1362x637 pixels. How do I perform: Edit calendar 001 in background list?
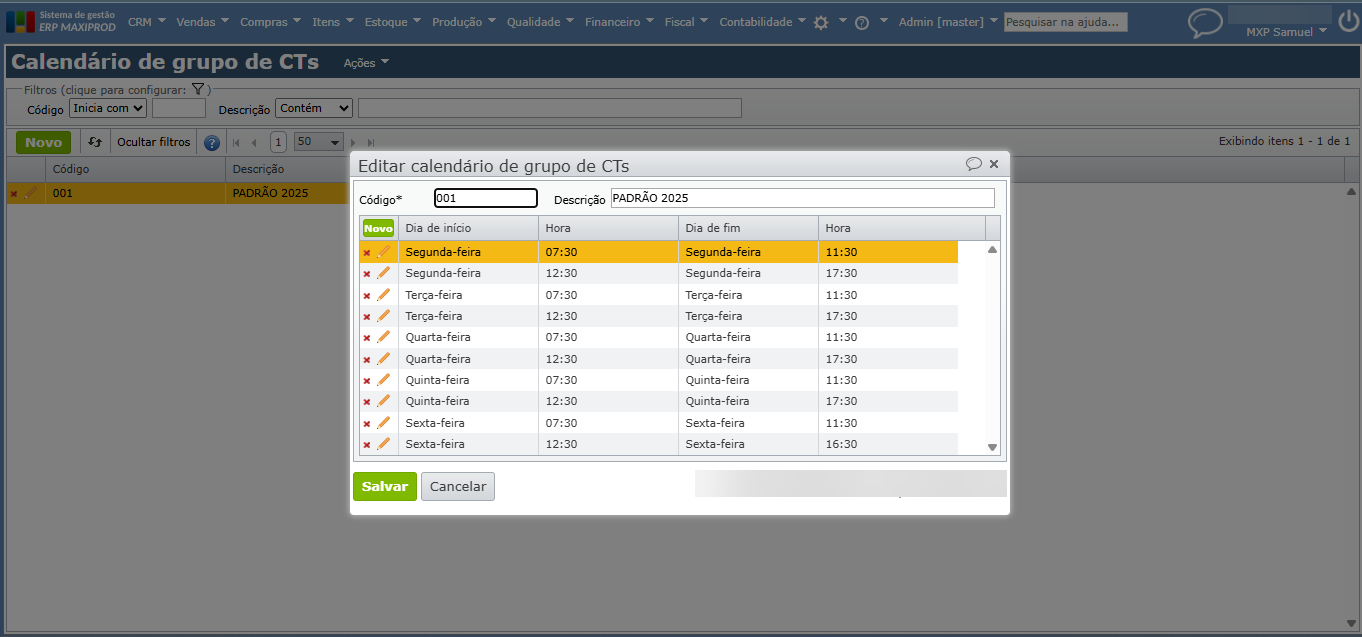(x=30, y=193)
